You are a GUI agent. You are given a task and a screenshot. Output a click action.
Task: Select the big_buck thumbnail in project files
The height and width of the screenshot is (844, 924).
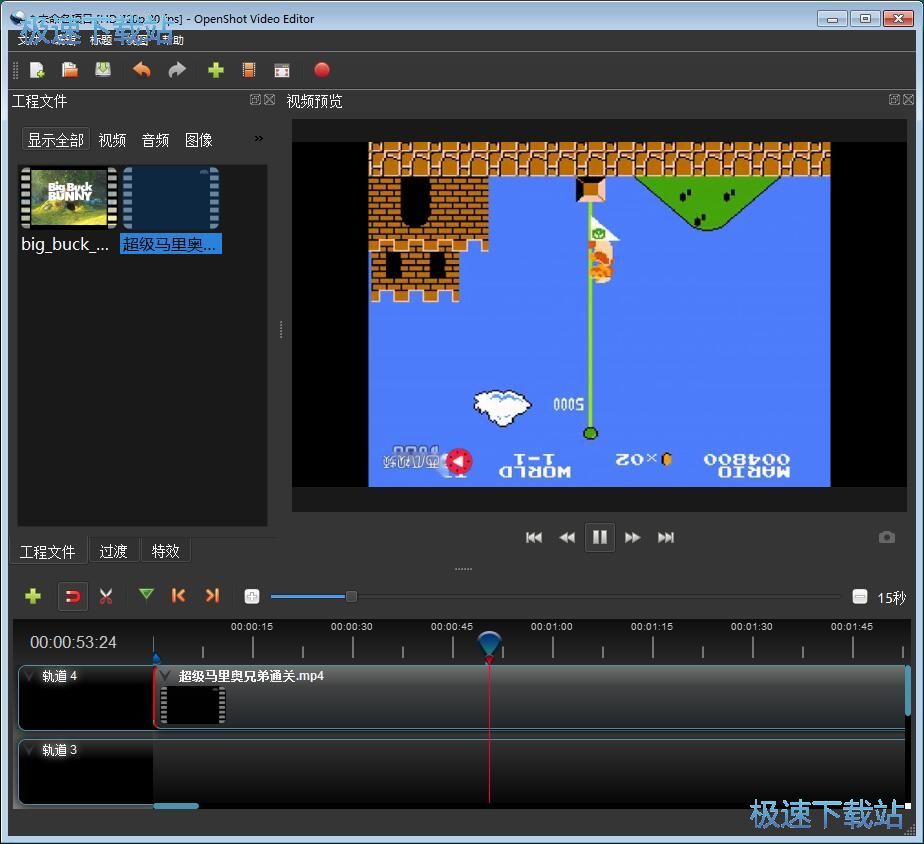tap(69, 197)
